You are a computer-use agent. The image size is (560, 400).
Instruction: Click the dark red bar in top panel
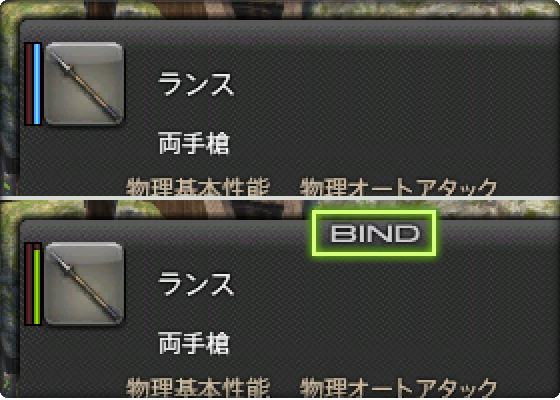29,84
